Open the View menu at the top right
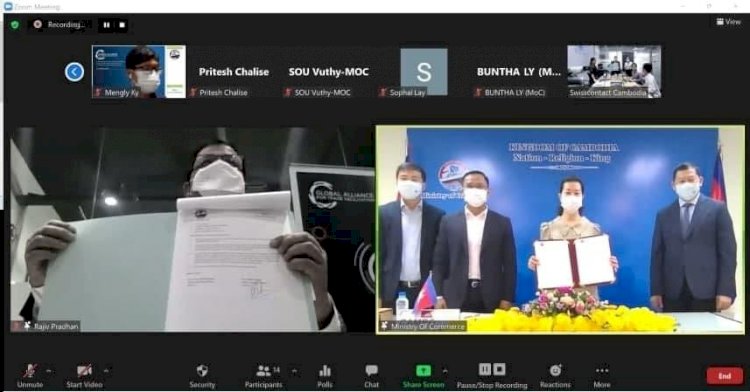This screenshot has width=750, height=392. pyautogui.click(x=728, y=22)
